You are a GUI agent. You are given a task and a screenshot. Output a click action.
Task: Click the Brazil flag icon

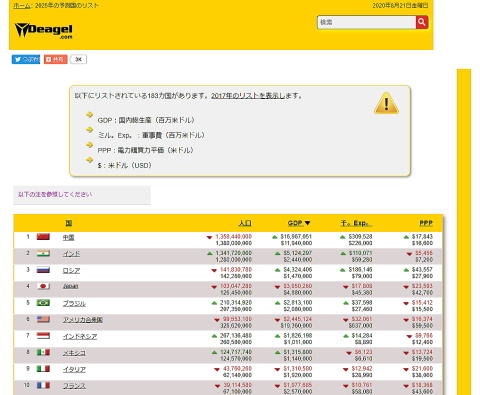pyautogui.click(x=43, y=303)
